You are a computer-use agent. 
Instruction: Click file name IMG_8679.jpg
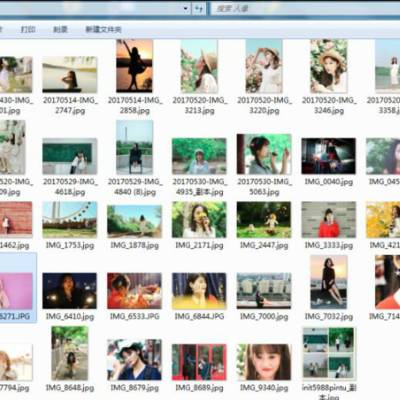tap(135, 388)
